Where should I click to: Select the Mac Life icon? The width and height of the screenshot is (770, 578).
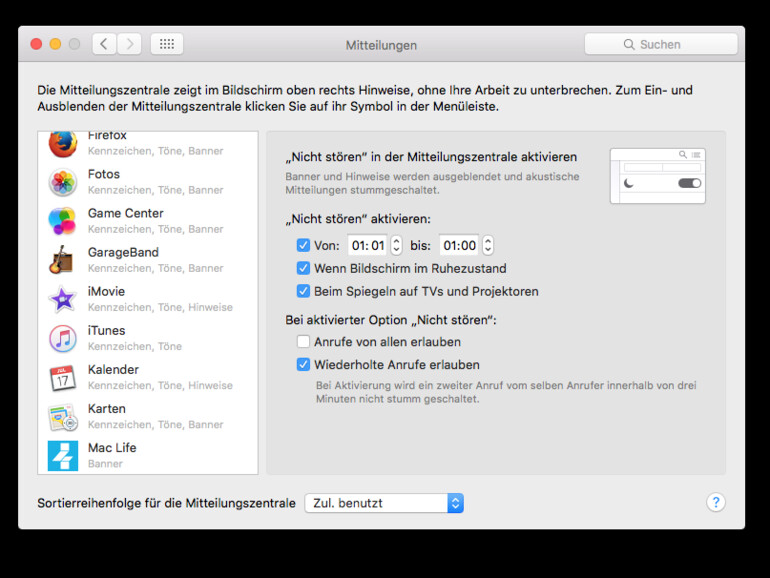[63, 456]
